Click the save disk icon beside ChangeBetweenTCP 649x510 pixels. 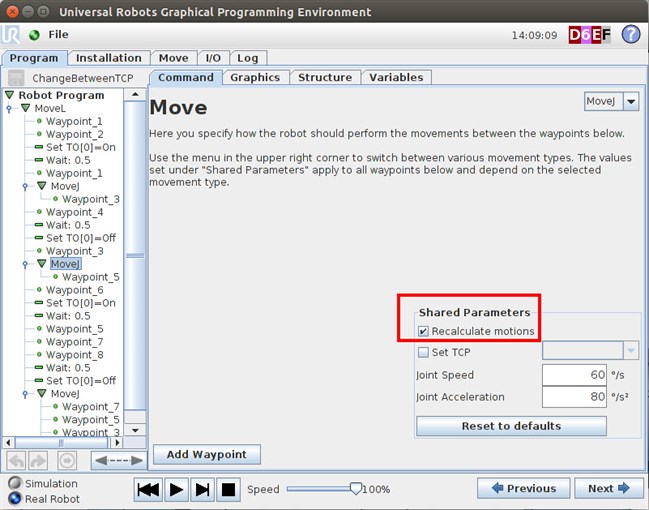coord(16,78)
